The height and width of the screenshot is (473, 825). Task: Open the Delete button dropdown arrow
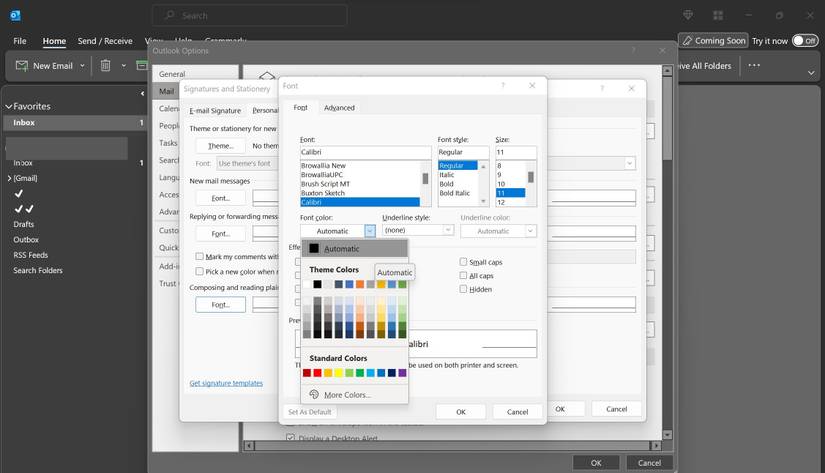coord(124,66)
